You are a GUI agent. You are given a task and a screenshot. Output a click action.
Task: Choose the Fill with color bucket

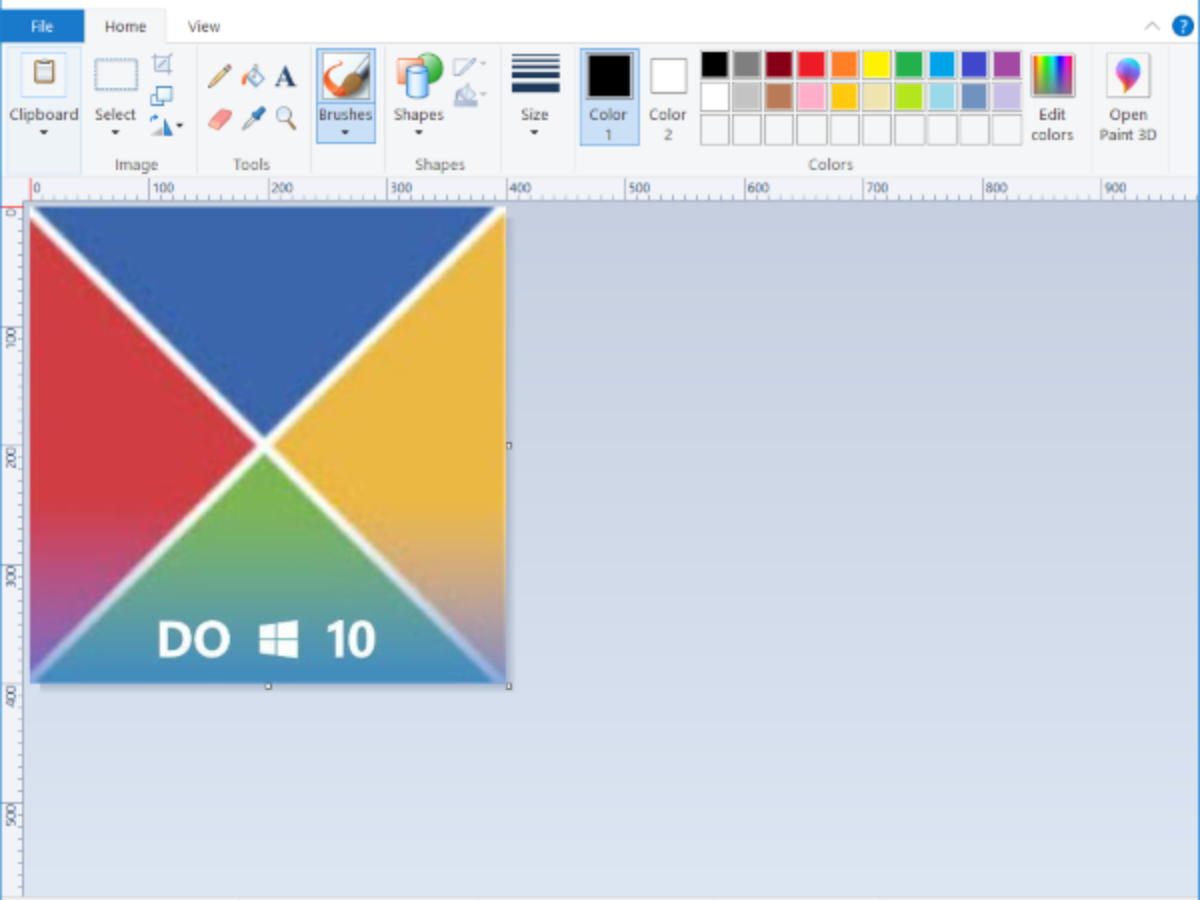click(253, 76)
